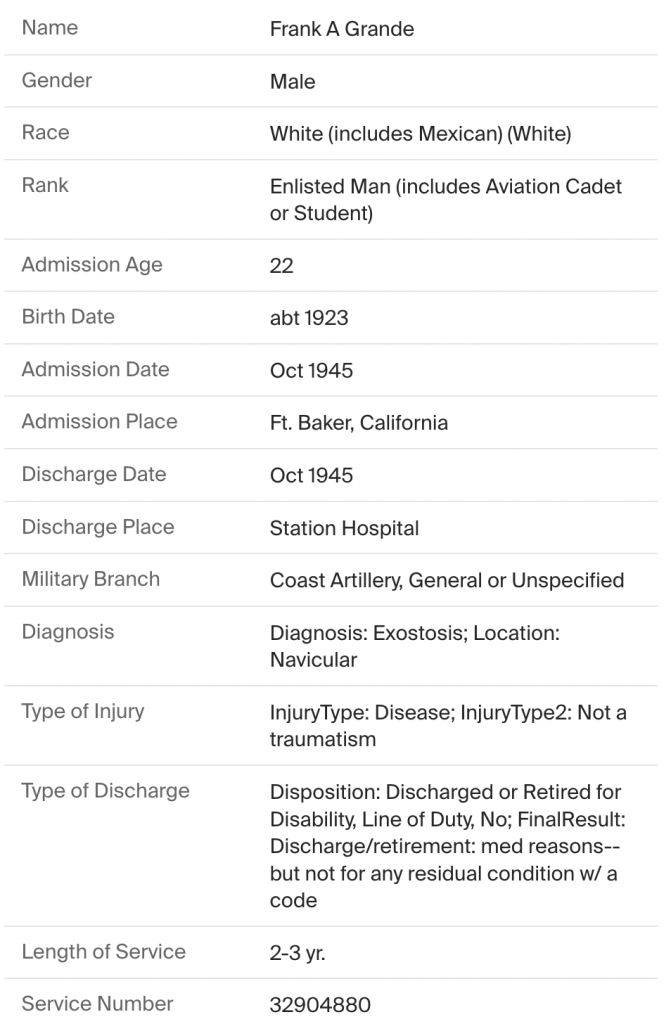Select the Diagnosis value Exostosis text
The image size is (671, 1024).
[445, 646]
